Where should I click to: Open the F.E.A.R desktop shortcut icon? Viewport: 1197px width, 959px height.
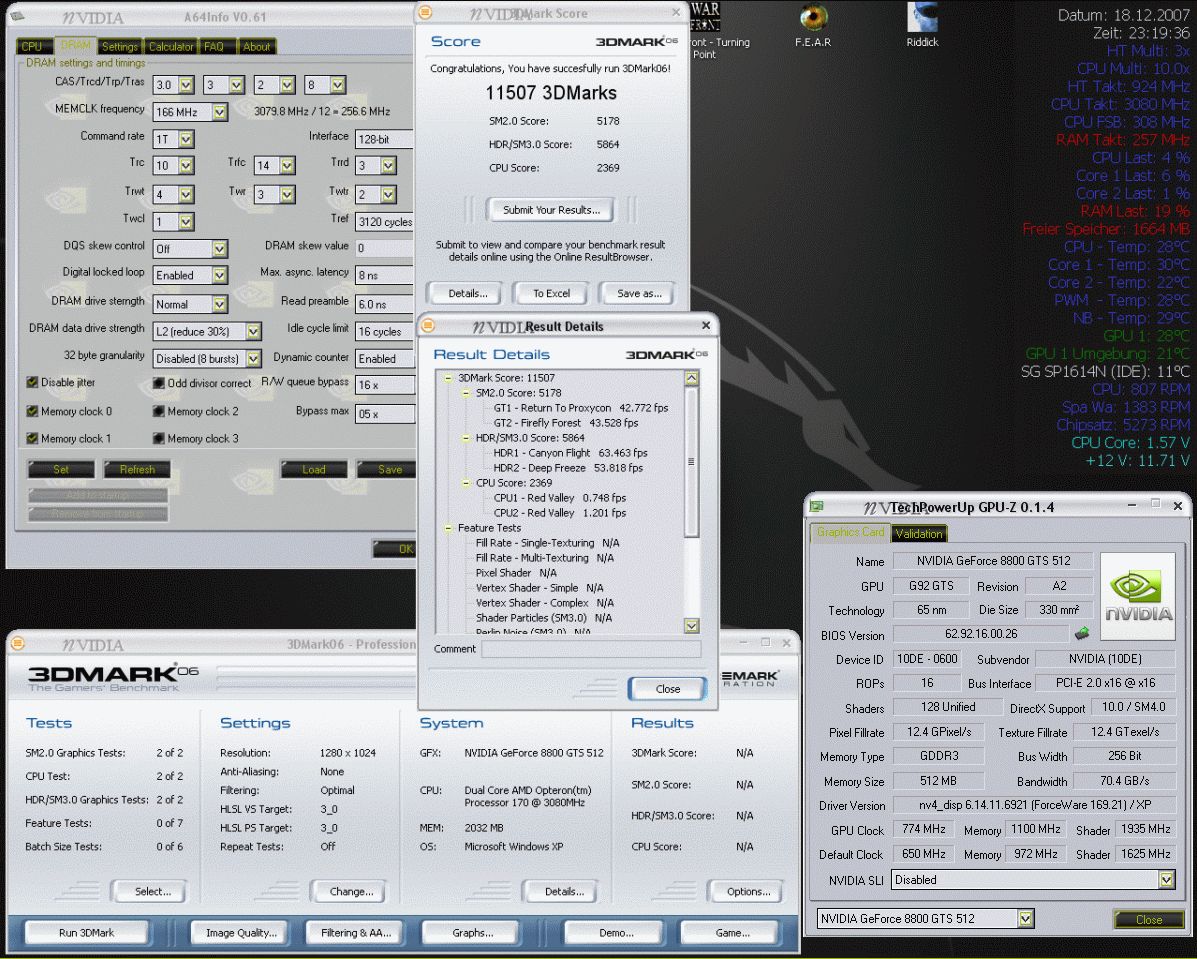pyautogui.click(x=813, y=18)
